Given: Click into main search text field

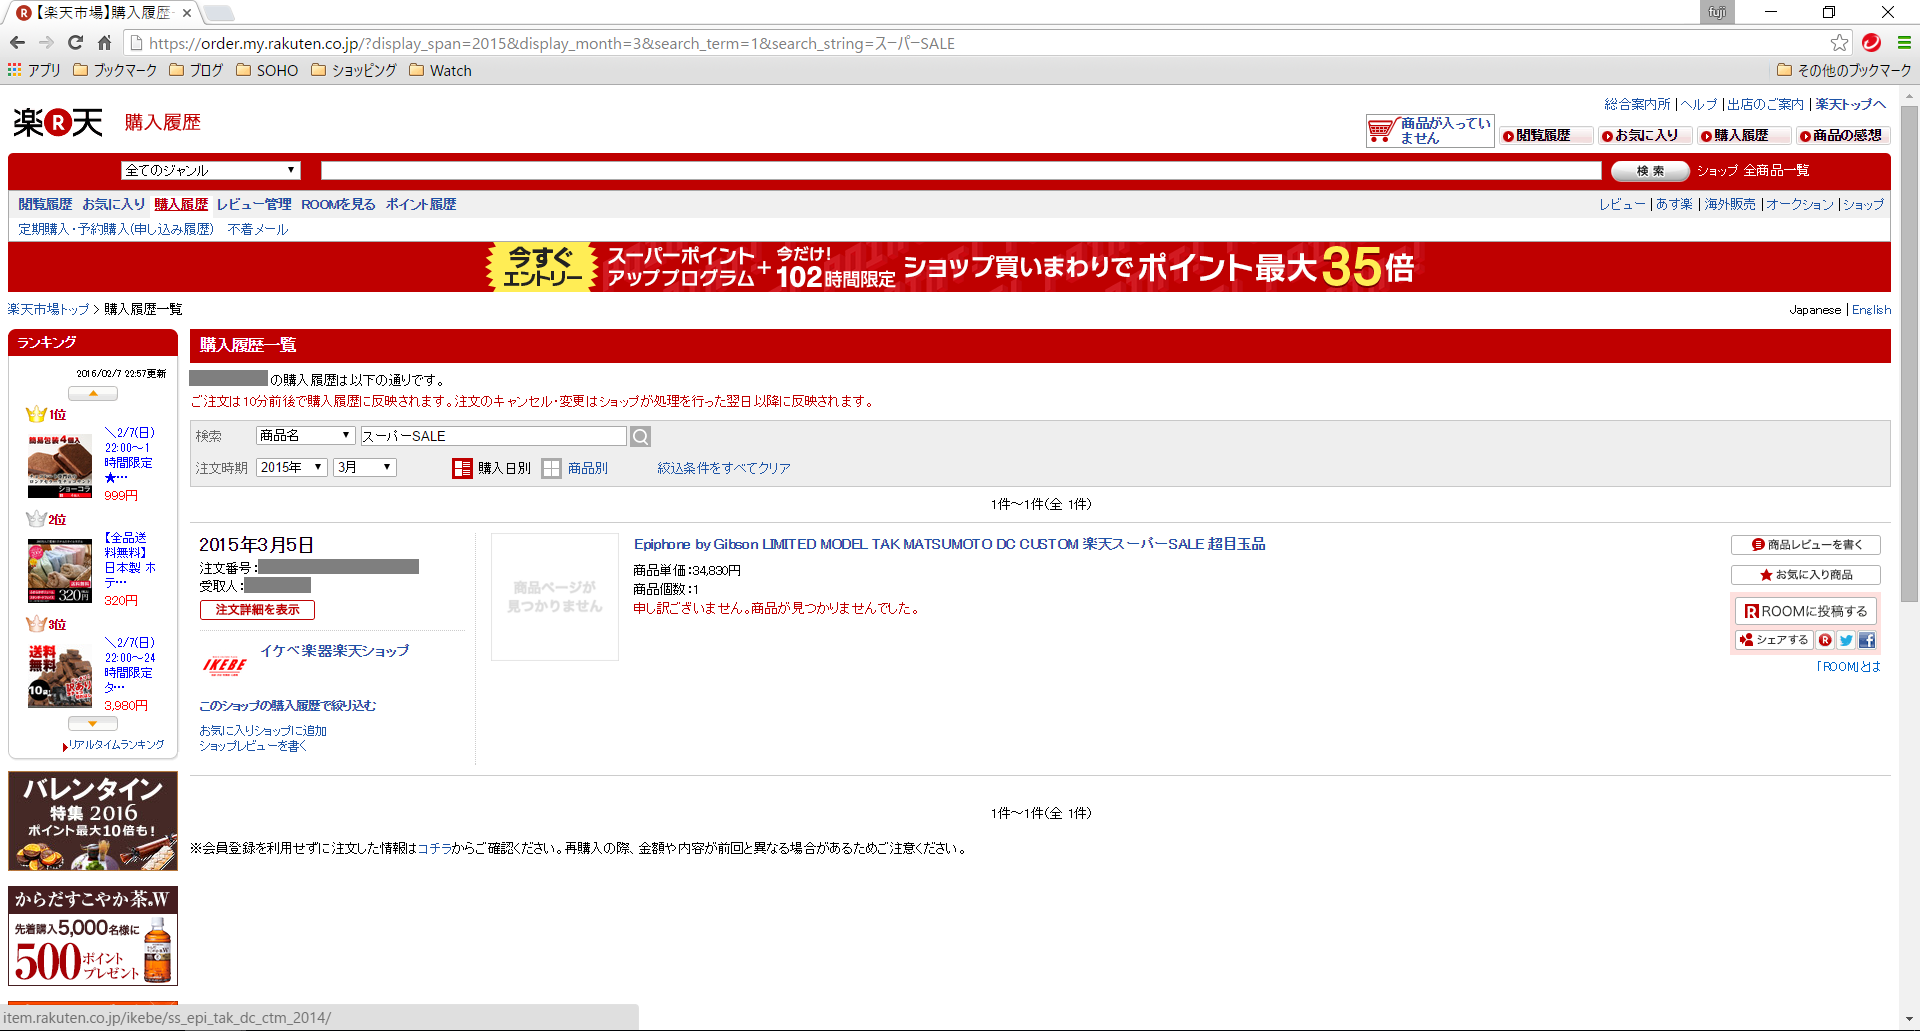Looking at the screenshot, I should pos(961,171).
